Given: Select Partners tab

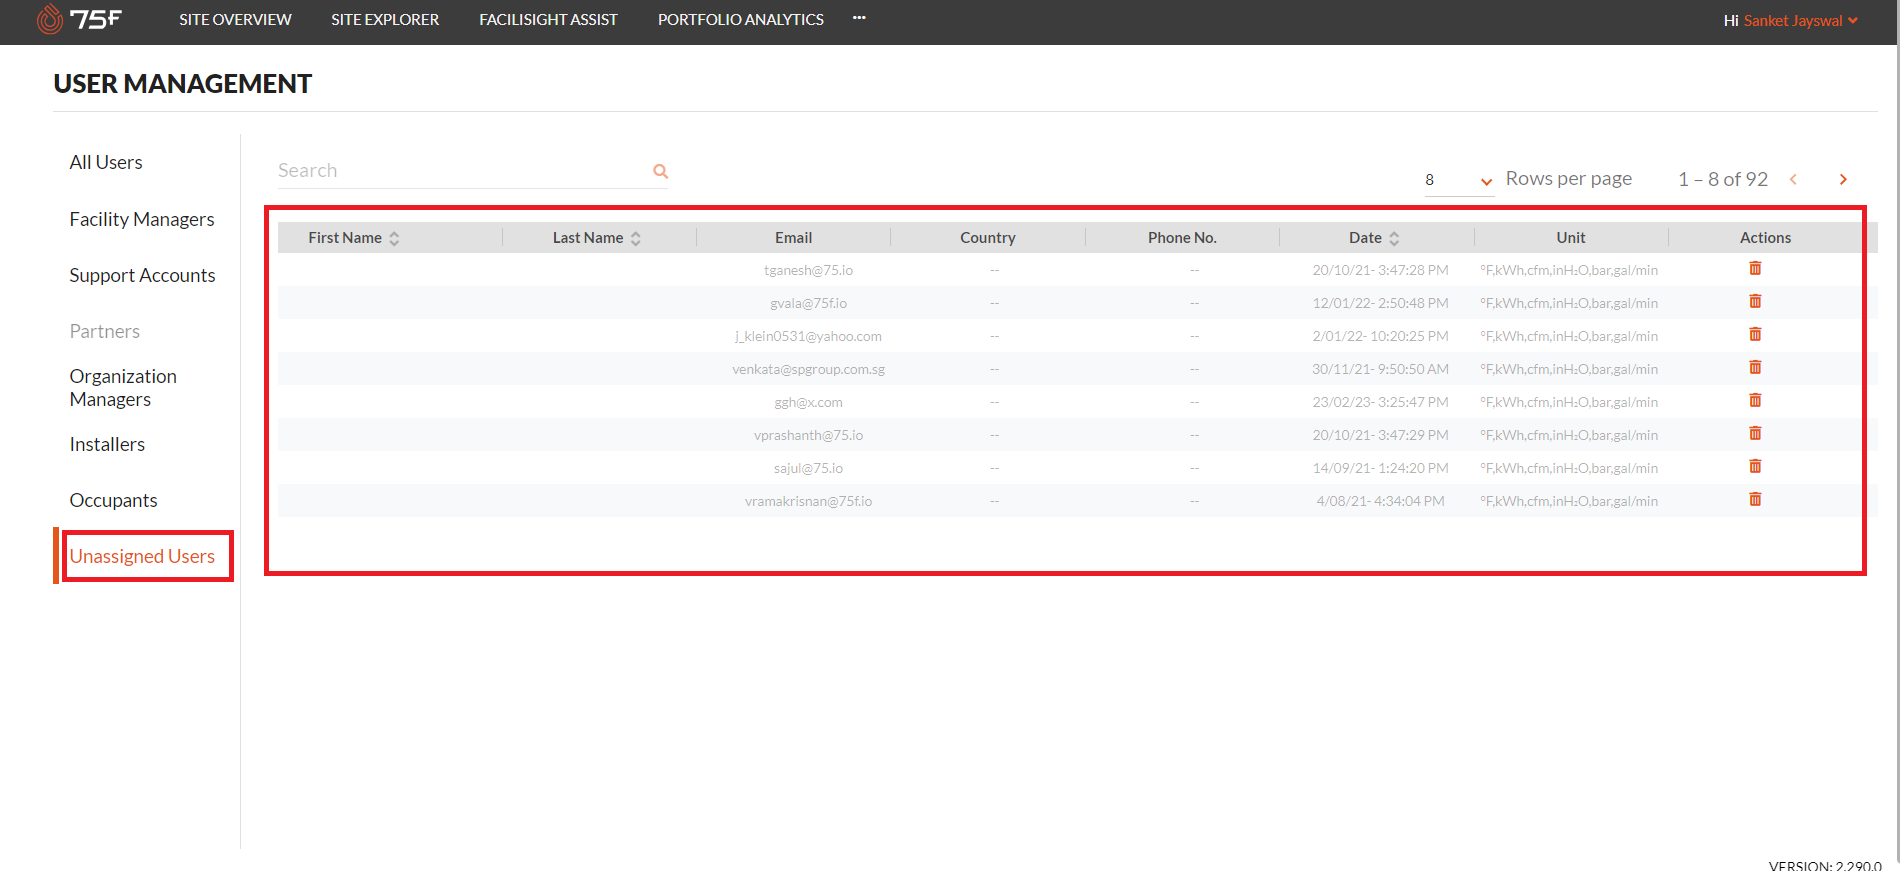Looking at the screenshot, I should point(105,331).
